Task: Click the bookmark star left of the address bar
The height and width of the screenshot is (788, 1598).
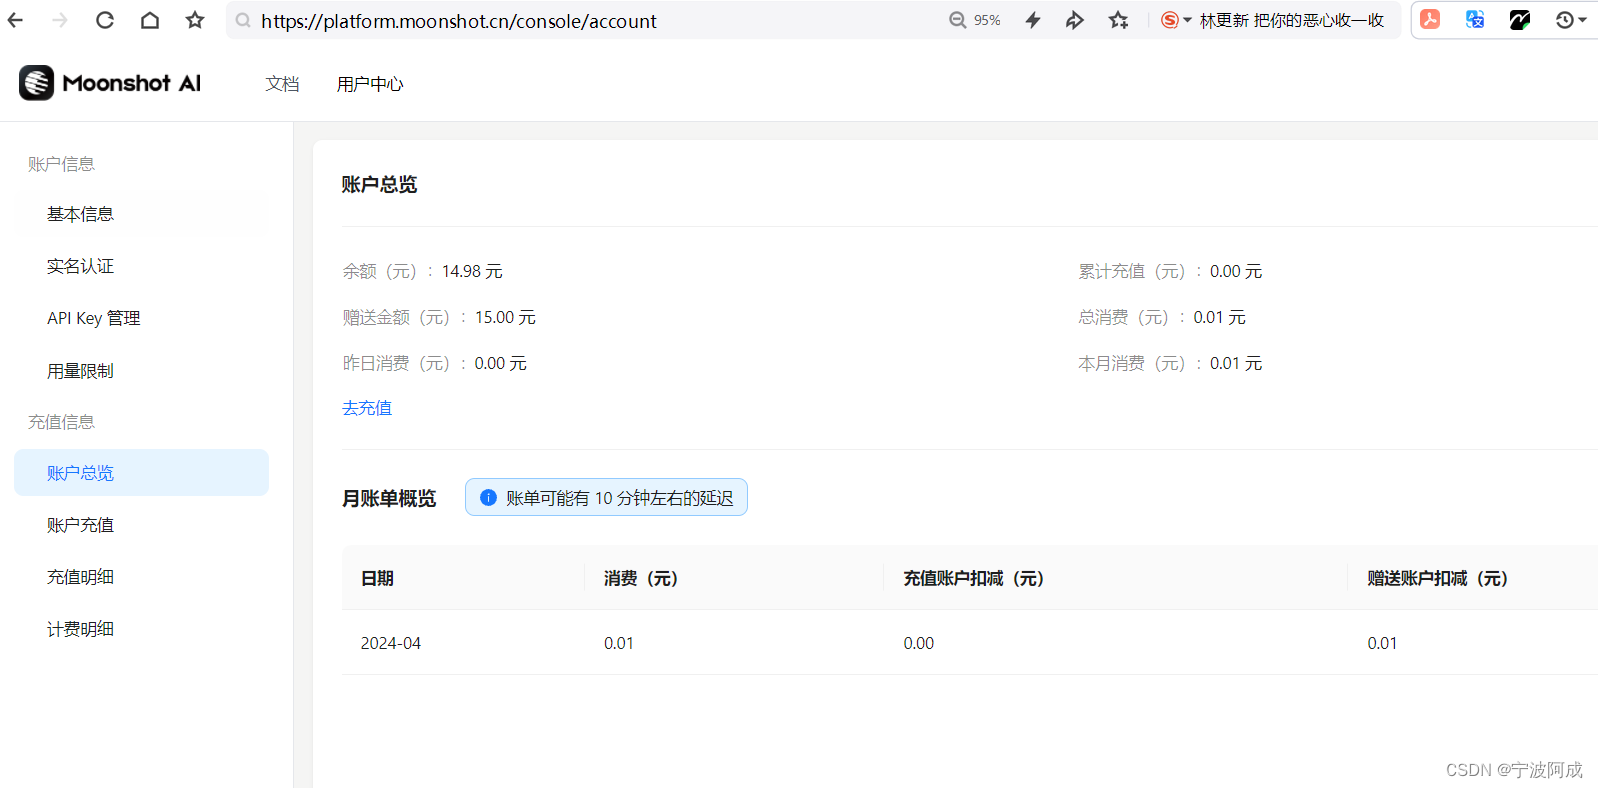Action: click(x=195, y=20)
